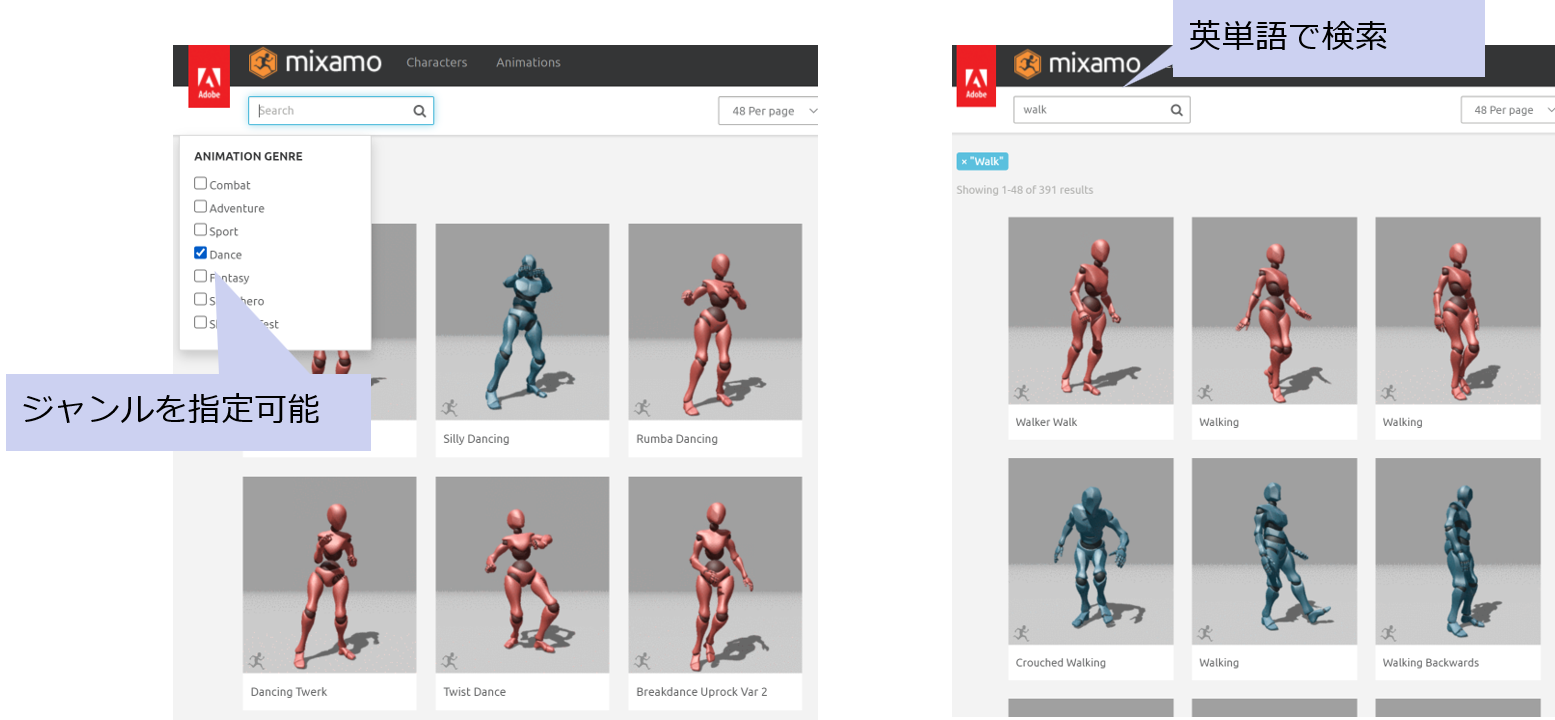Image resolution: width=1555 pixels, height=720 pixels.
Task: Select the Walking Backwards animation thumbnail
Action: coord(1458,552)
